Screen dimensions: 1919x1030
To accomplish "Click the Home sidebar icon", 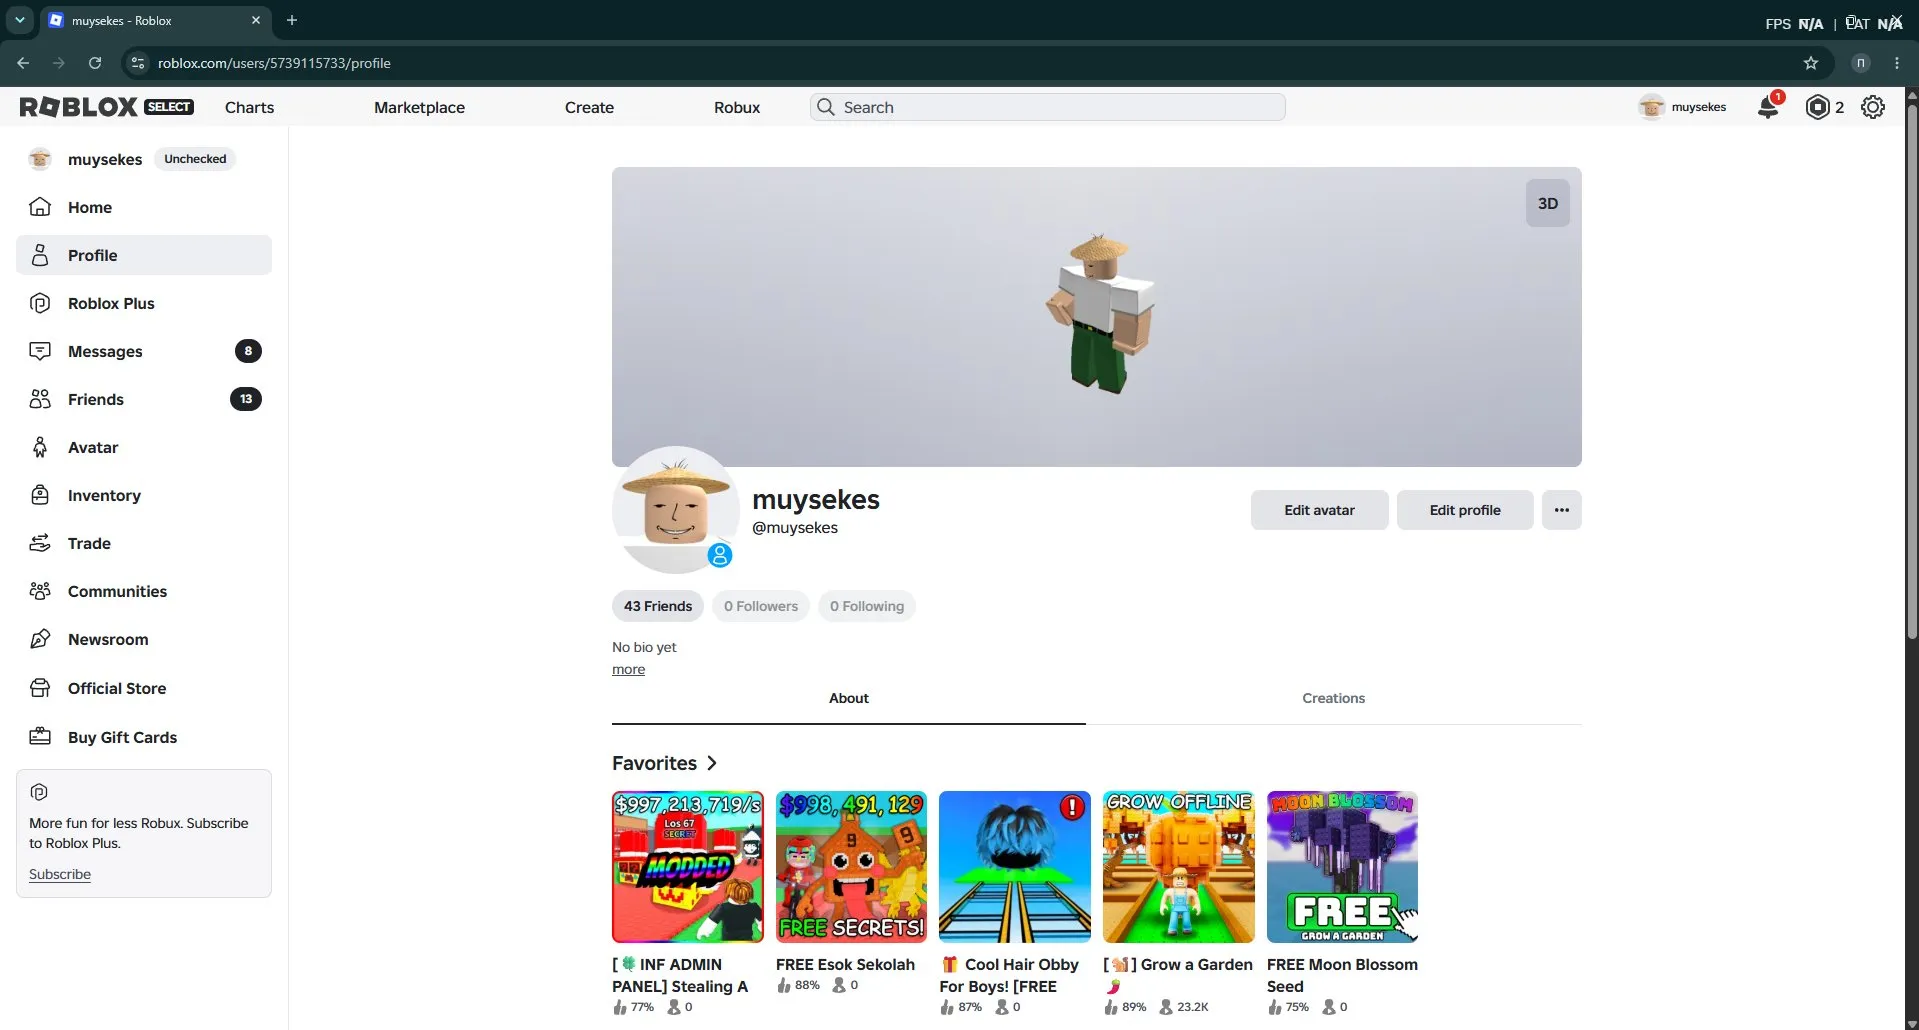I will tap(40, 207).
